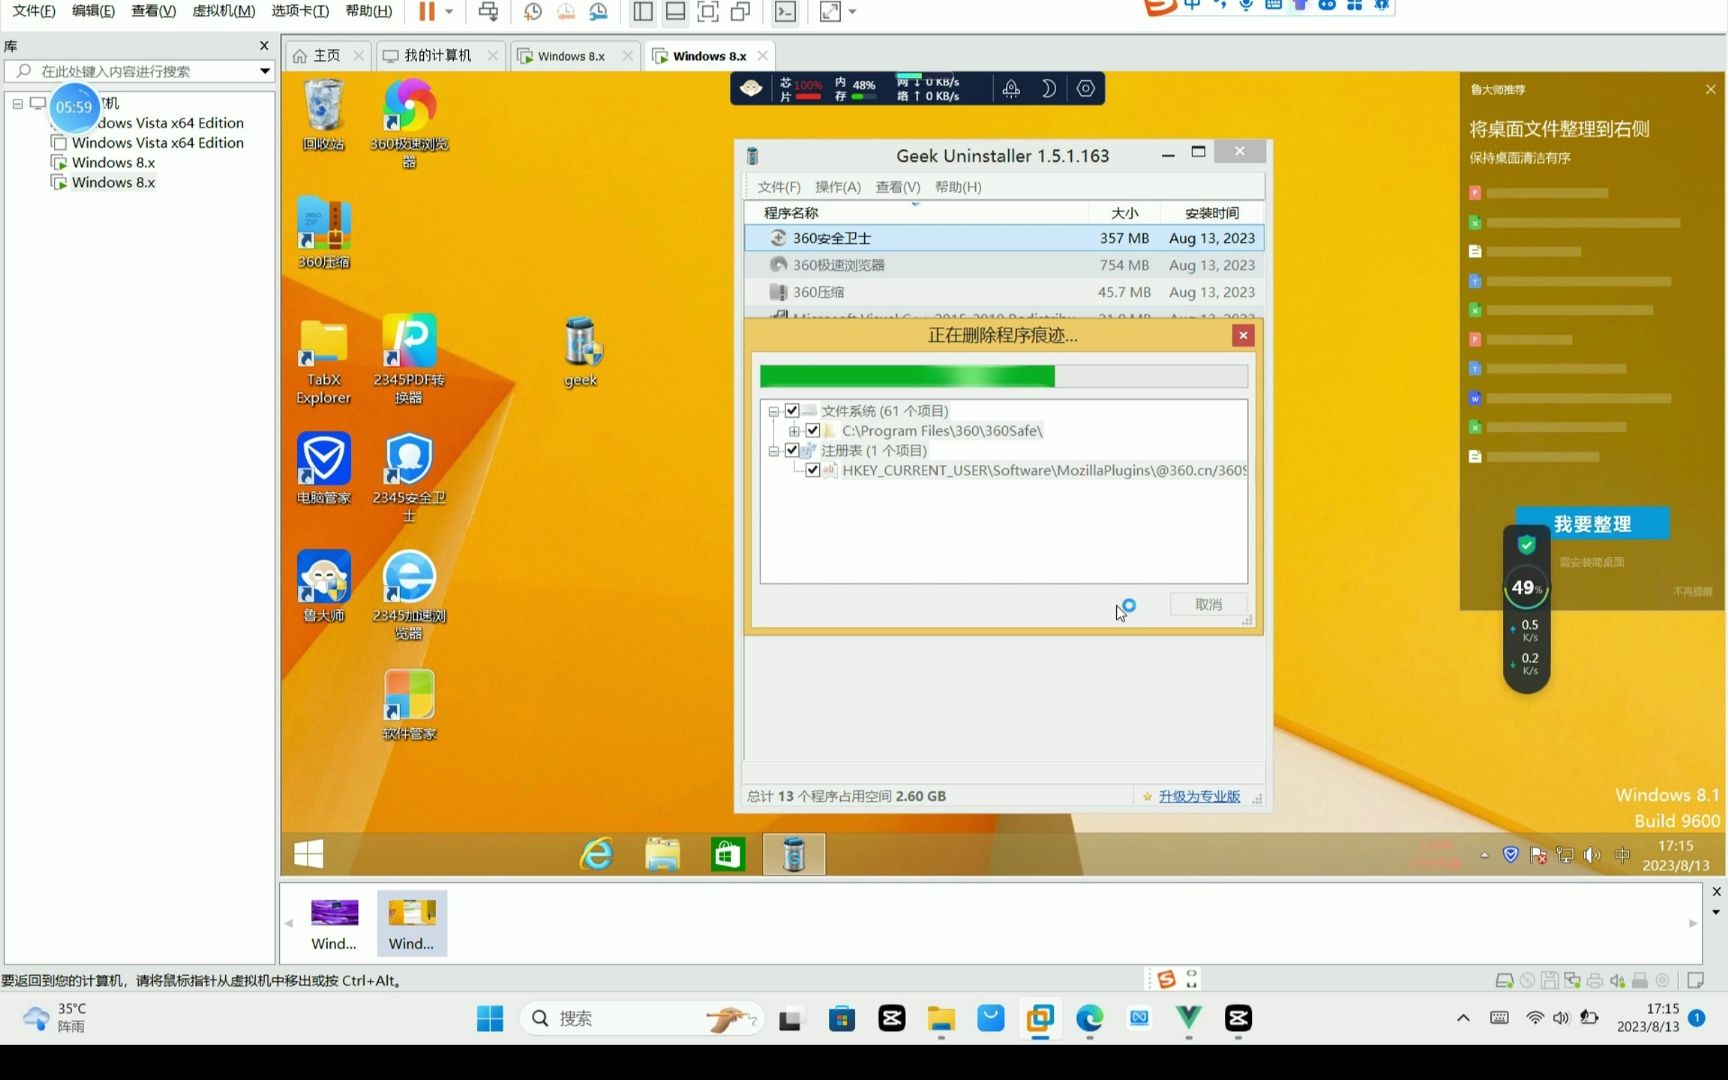1728x1080 pixels.
Task: Open 2345PDF转换器 desktop shortcut
Action: (409, 358)
